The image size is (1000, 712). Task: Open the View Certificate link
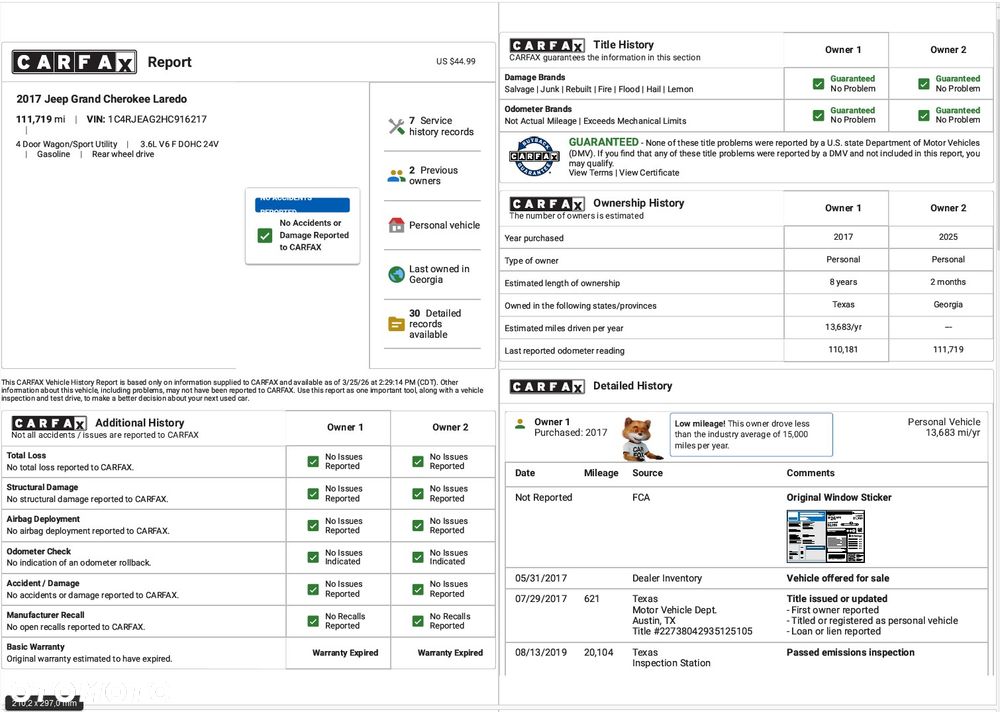tap(649, 173)
